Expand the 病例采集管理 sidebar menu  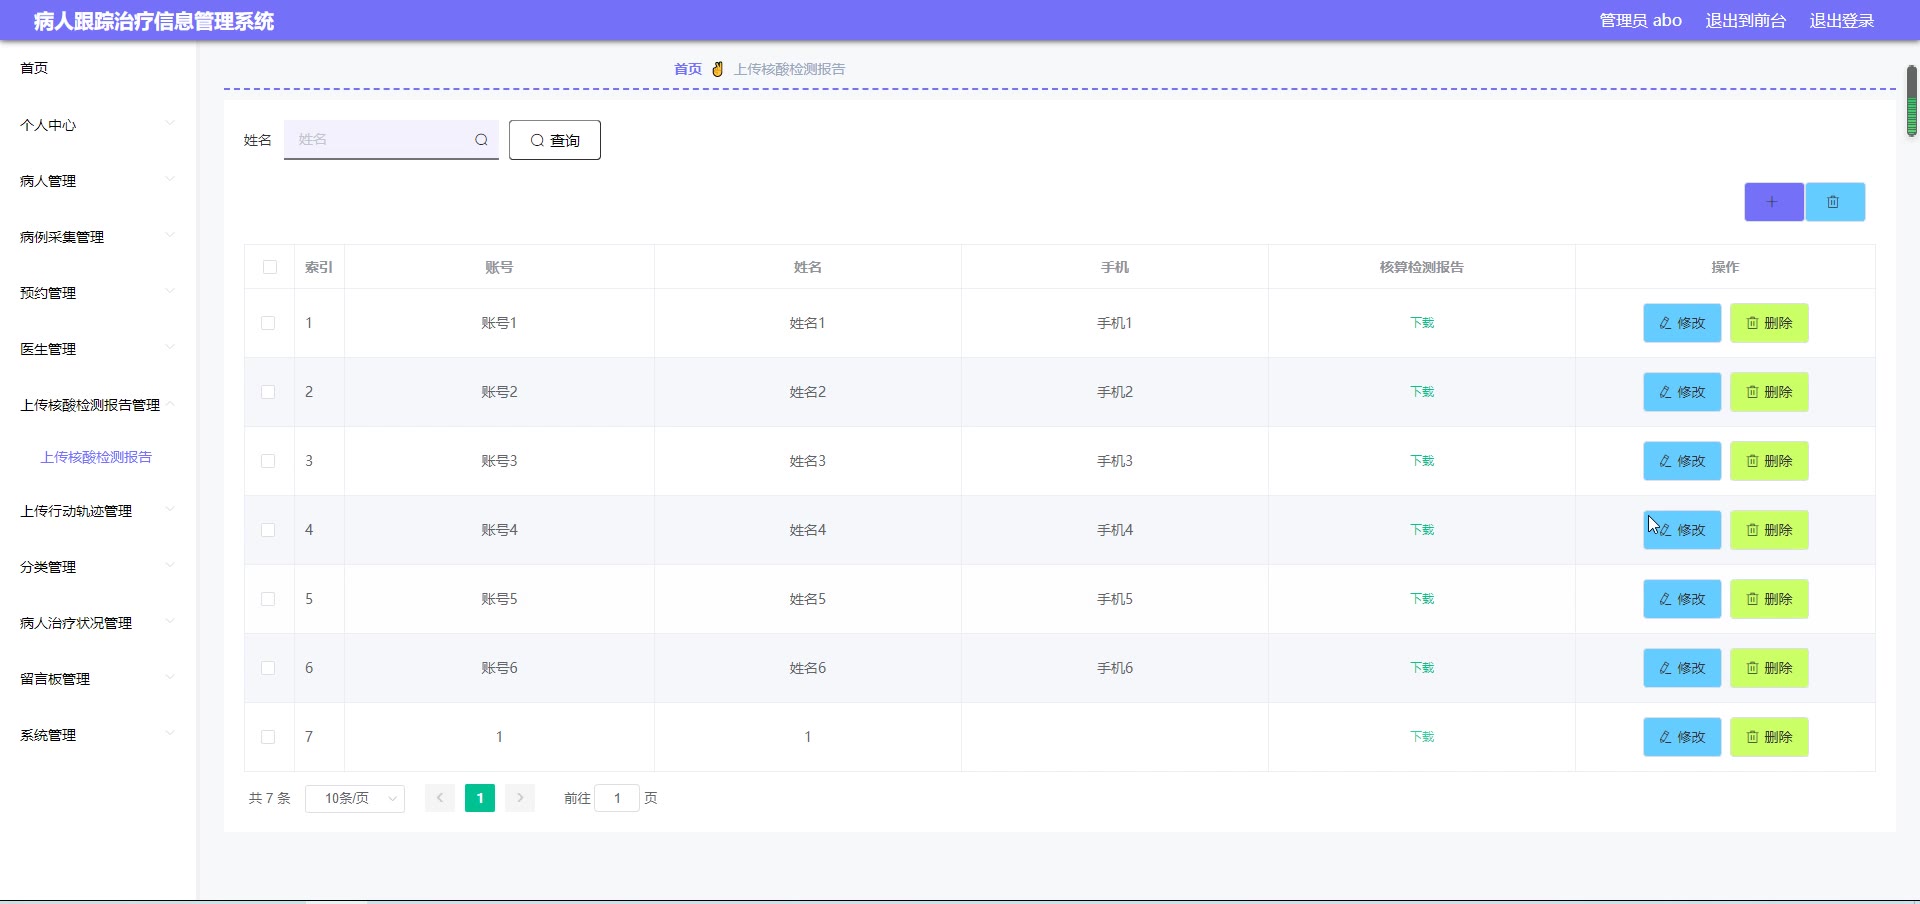(x=98, y=237)
